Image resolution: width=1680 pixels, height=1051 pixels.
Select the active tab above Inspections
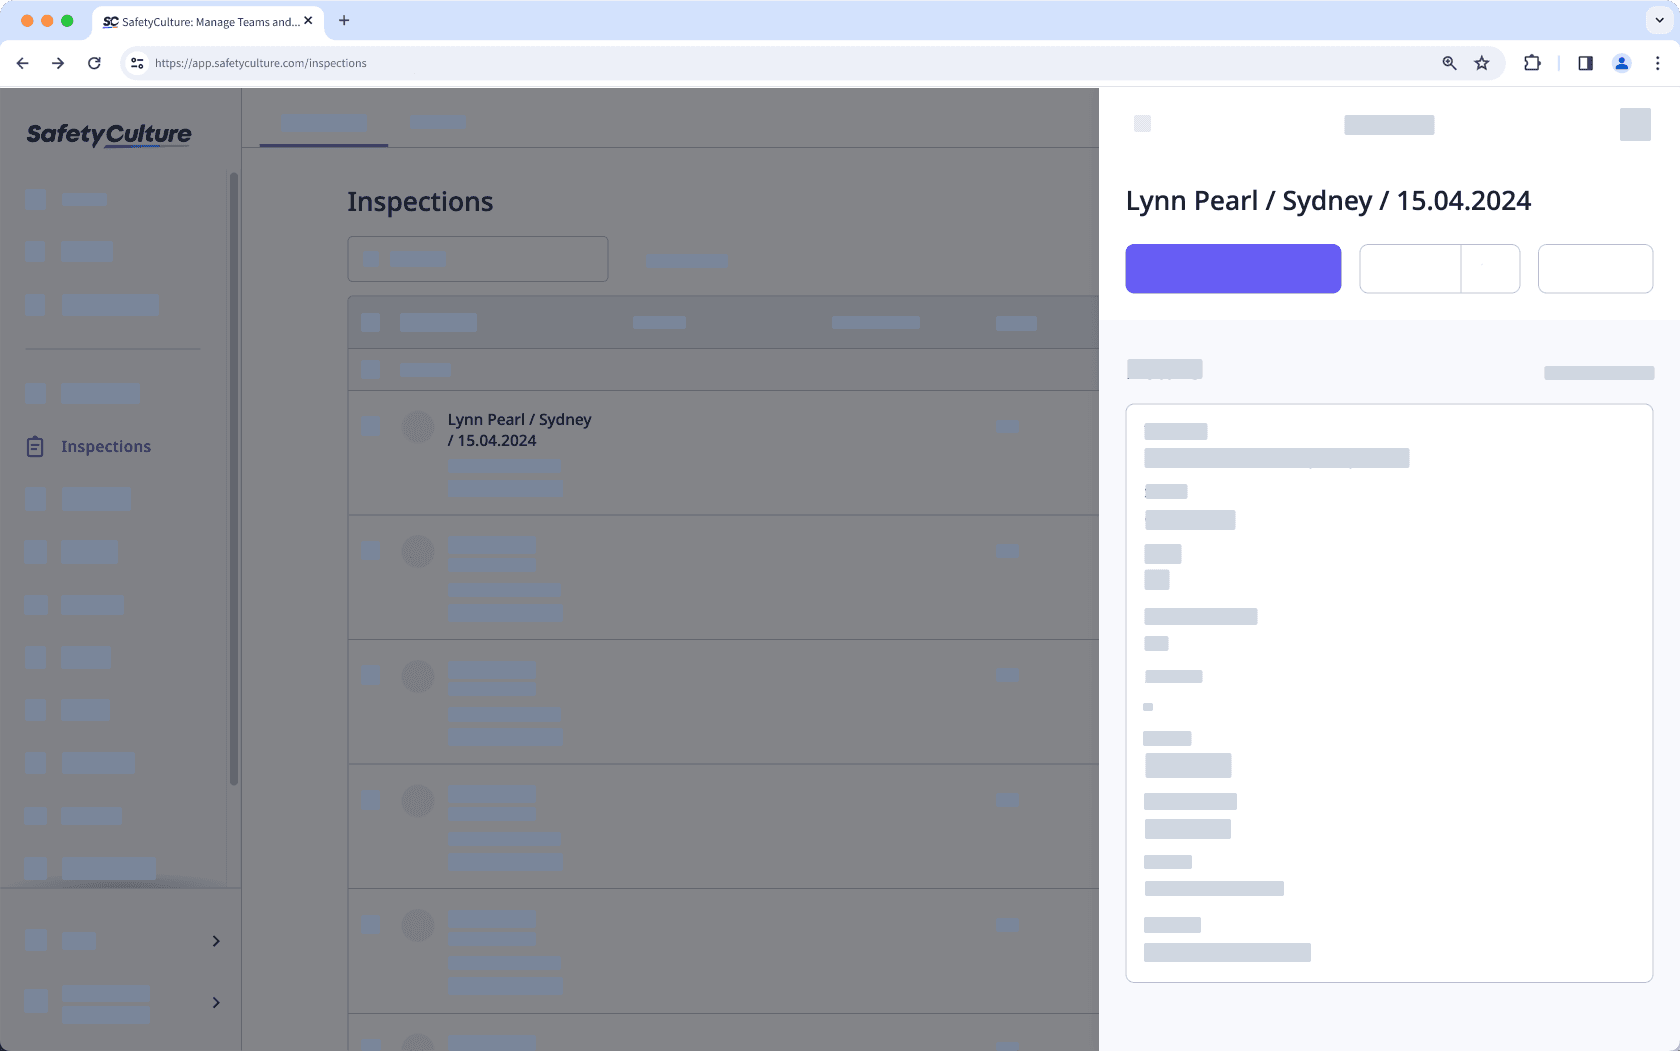322,122
